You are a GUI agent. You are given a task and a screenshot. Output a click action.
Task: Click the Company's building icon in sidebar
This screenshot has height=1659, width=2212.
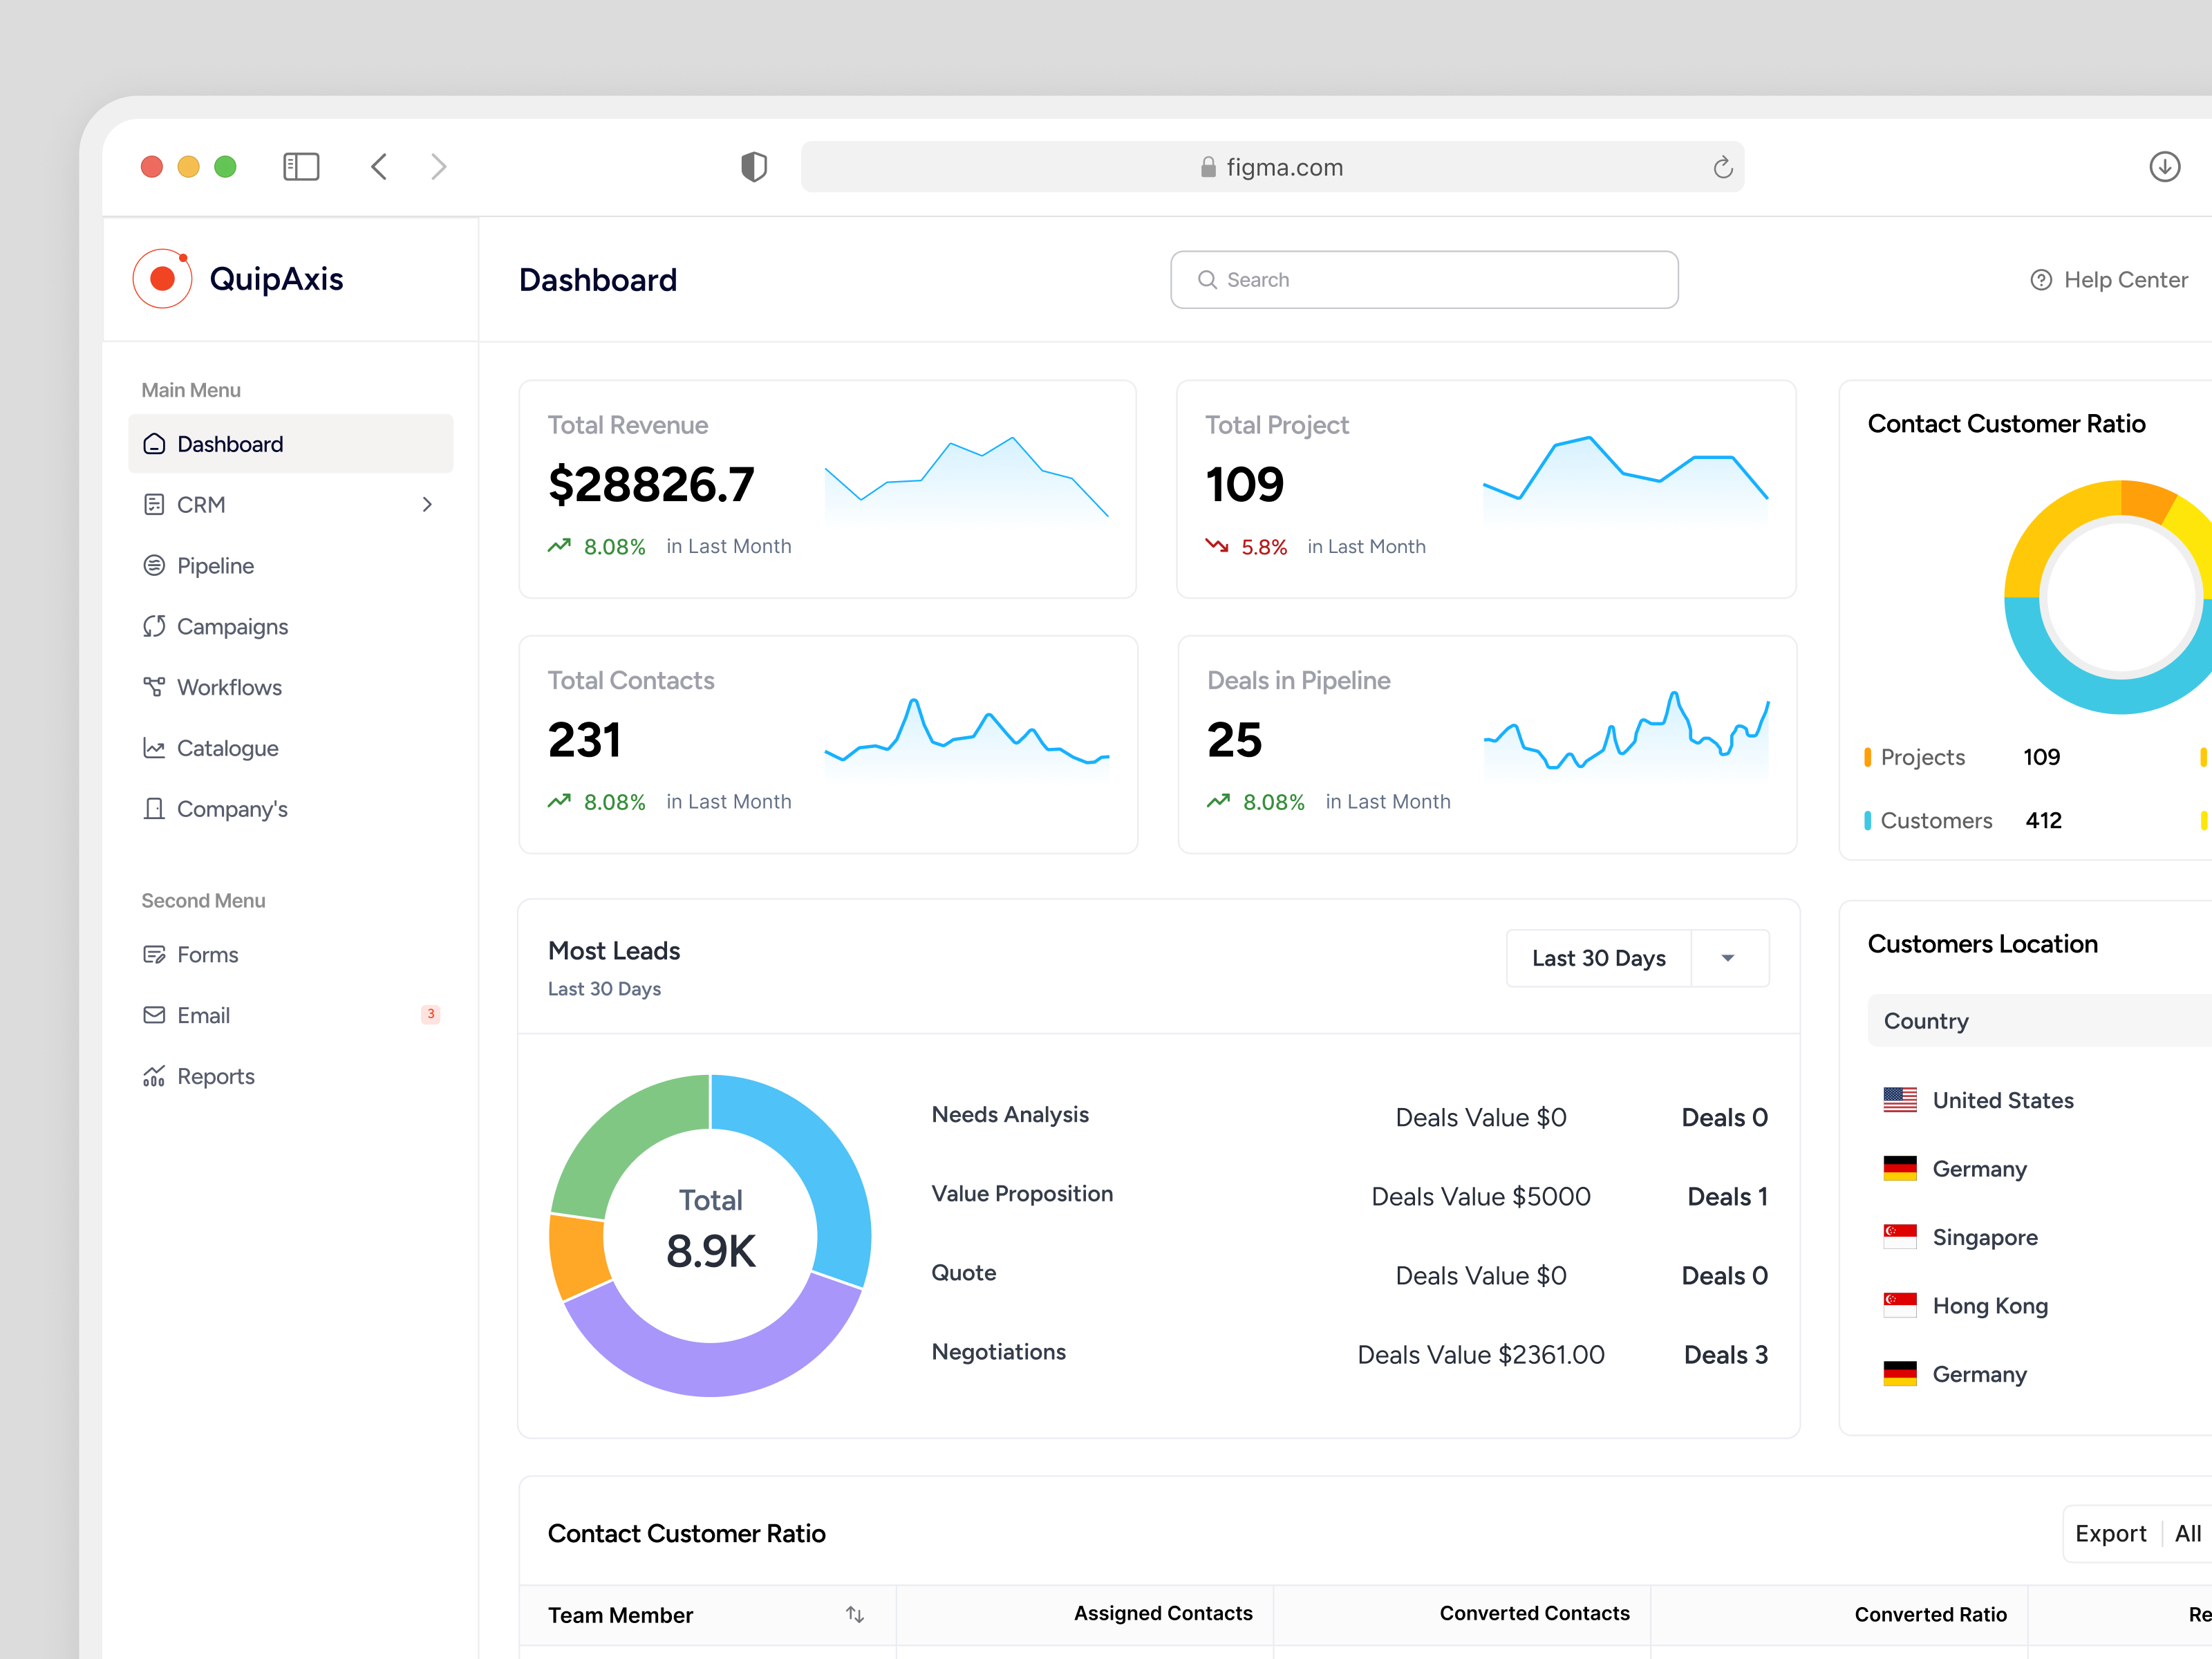pos(154,809)
